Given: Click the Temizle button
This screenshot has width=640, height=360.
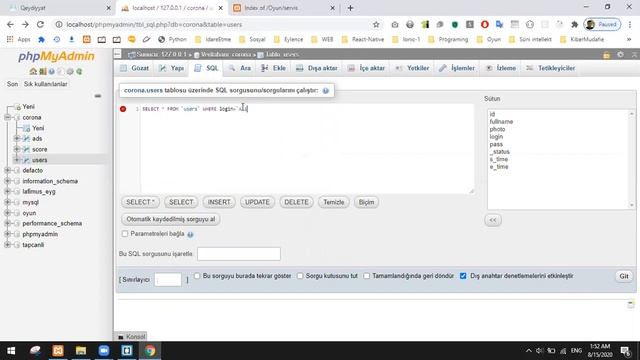Looking at the screenshot, I should coord(333,202).
